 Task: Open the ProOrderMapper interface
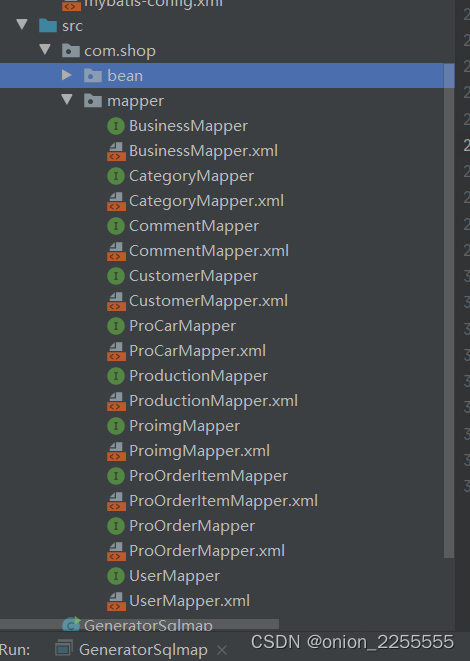[x=192, y=526]
